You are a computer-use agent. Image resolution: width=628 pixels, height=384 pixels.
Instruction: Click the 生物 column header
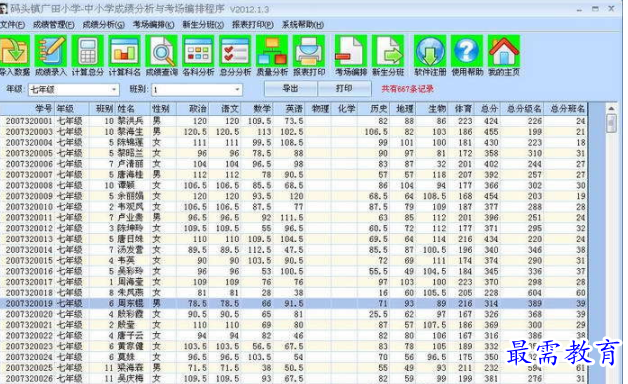click(432, 109)
